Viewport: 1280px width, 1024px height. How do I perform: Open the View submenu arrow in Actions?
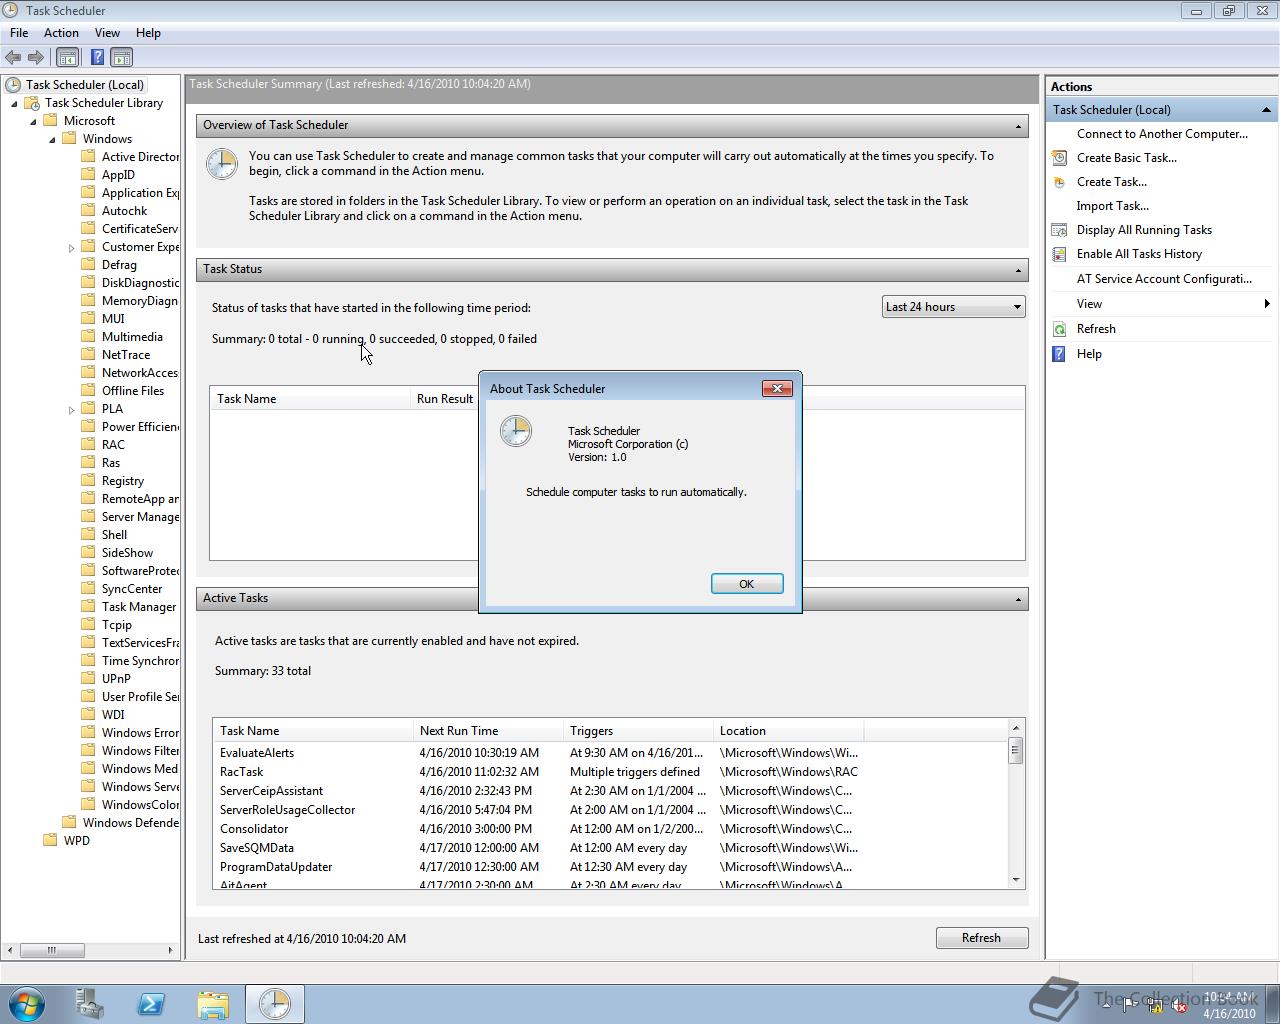point(1267,304)
